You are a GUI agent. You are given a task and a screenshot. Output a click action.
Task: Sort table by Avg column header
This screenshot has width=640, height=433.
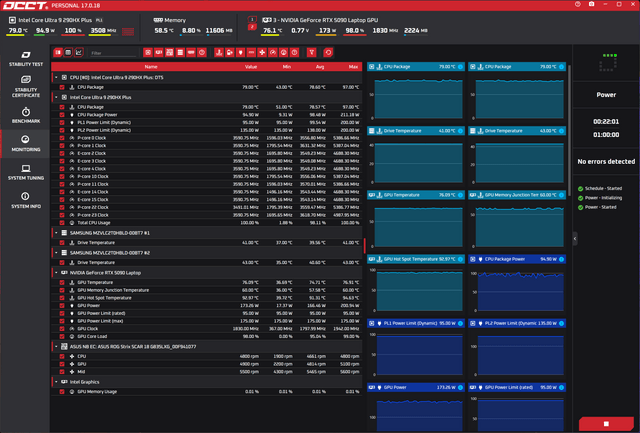tap(320, 67)
